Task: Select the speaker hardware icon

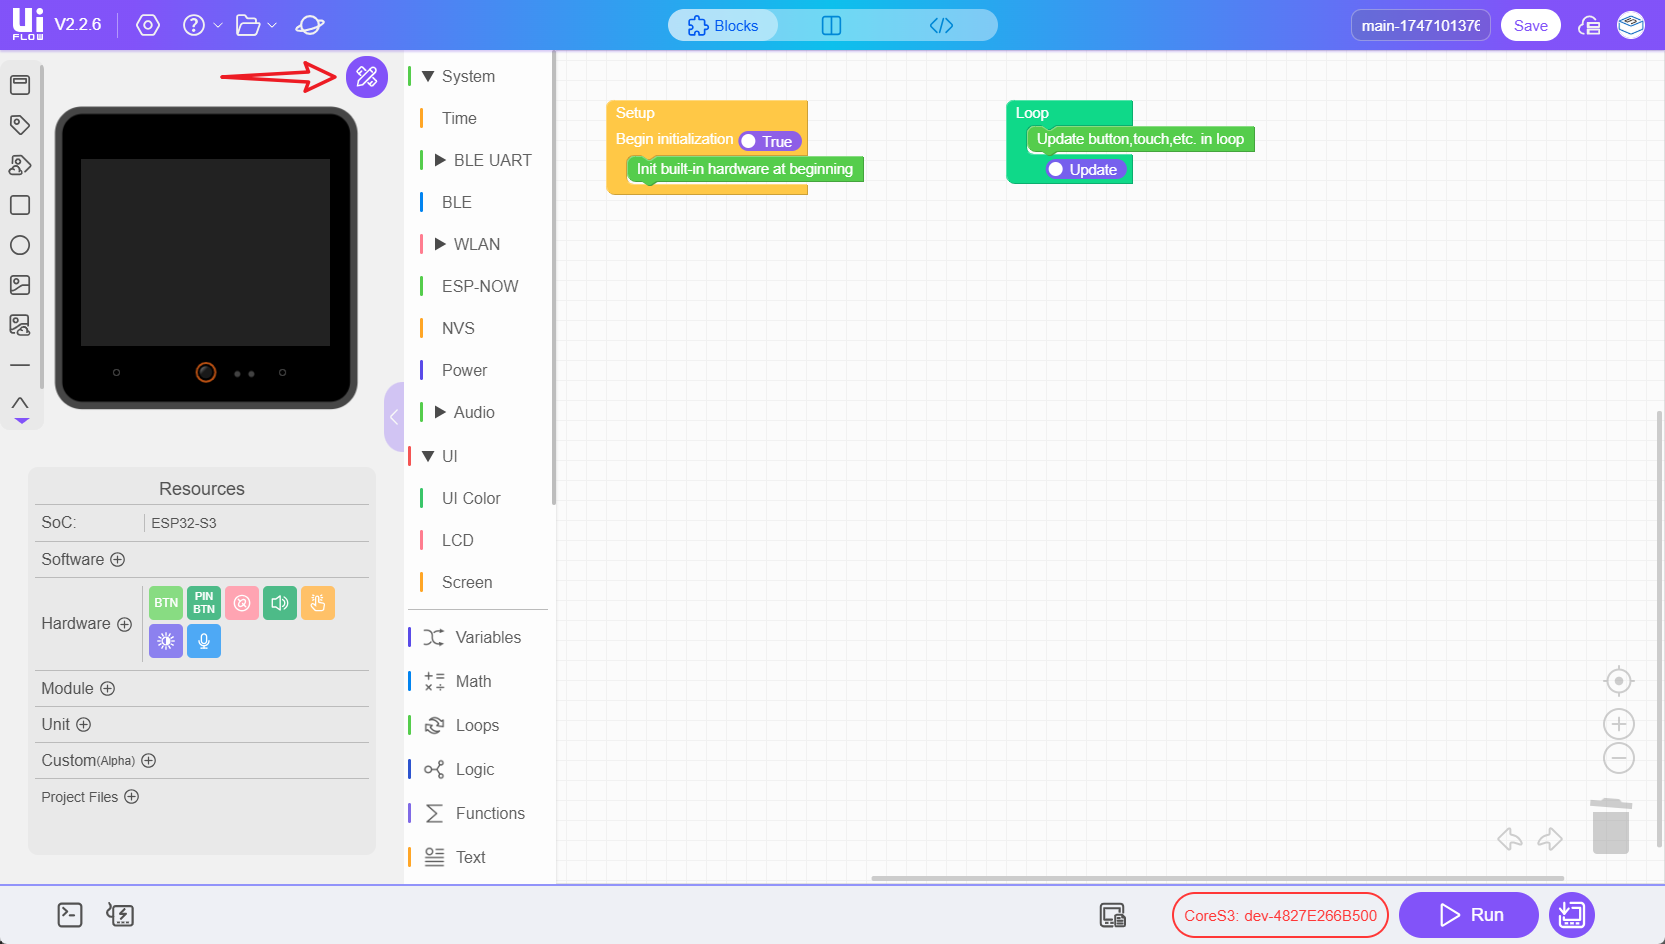Action: [280, 603]
